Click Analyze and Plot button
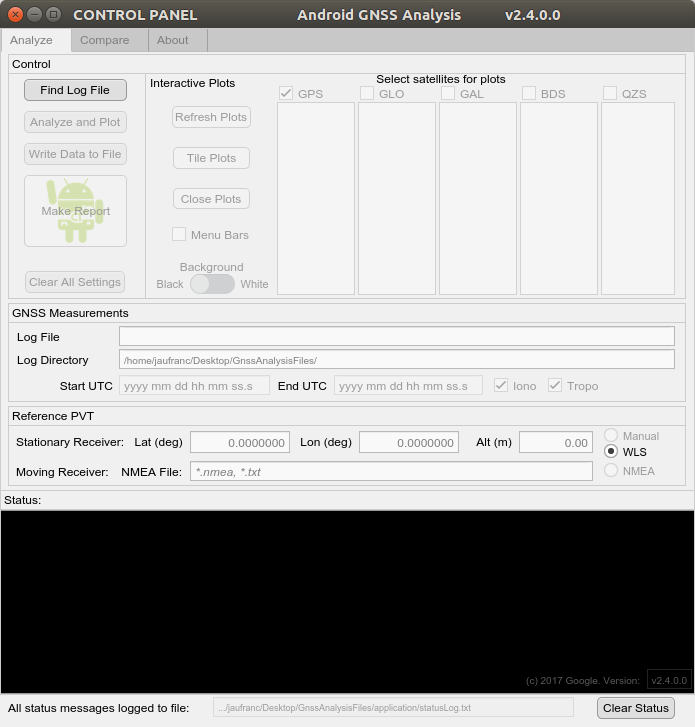The width and height of the screenshot is (695, 727). (x=75, y=122)
